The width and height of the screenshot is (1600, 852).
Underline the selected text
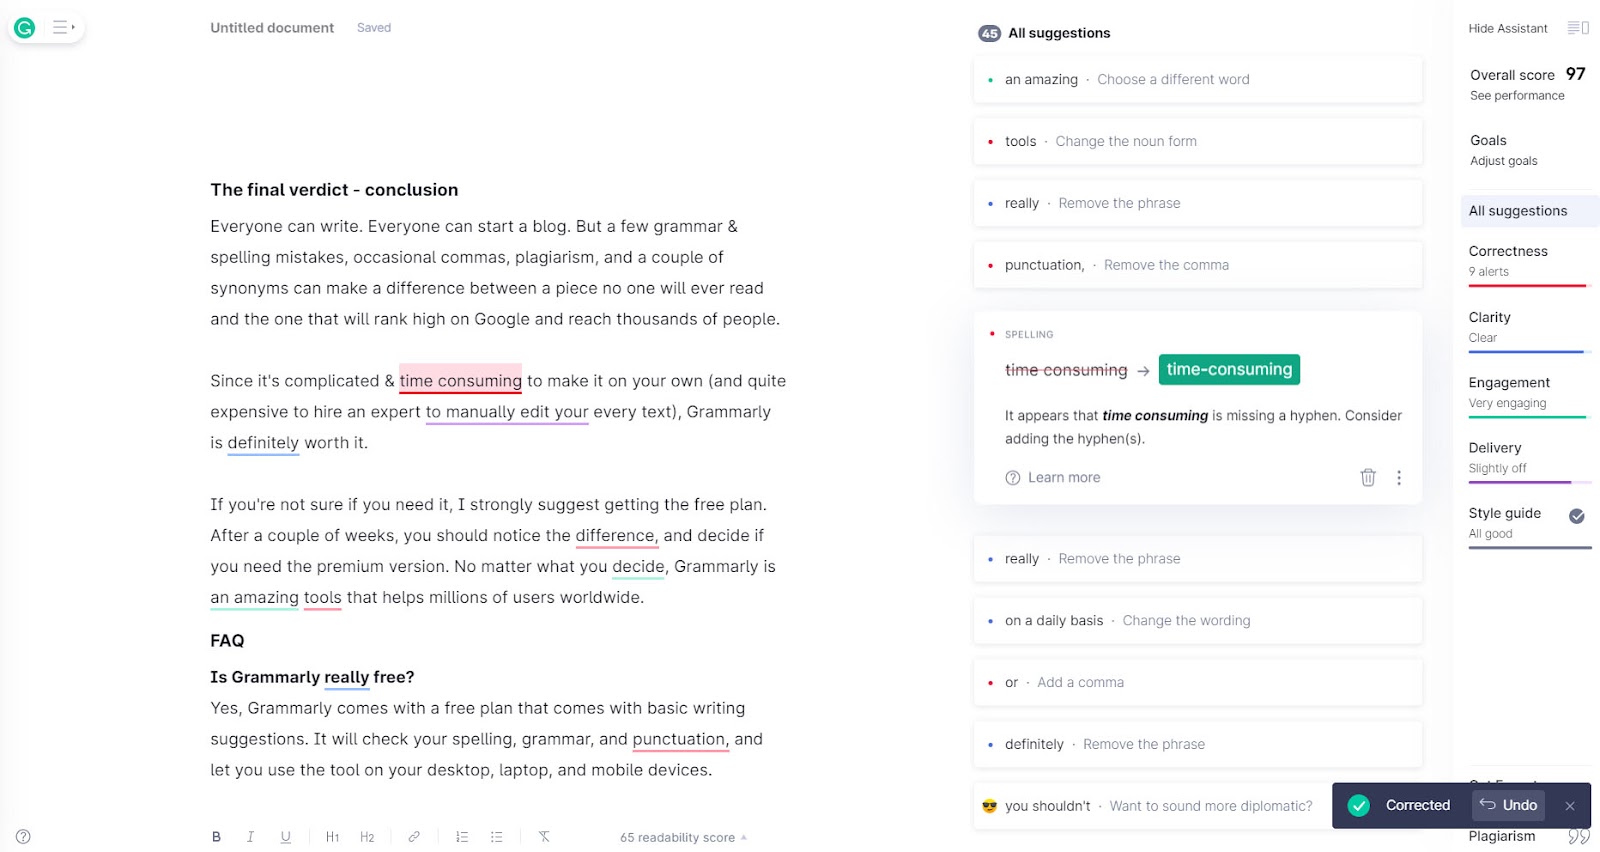(286, 837)
